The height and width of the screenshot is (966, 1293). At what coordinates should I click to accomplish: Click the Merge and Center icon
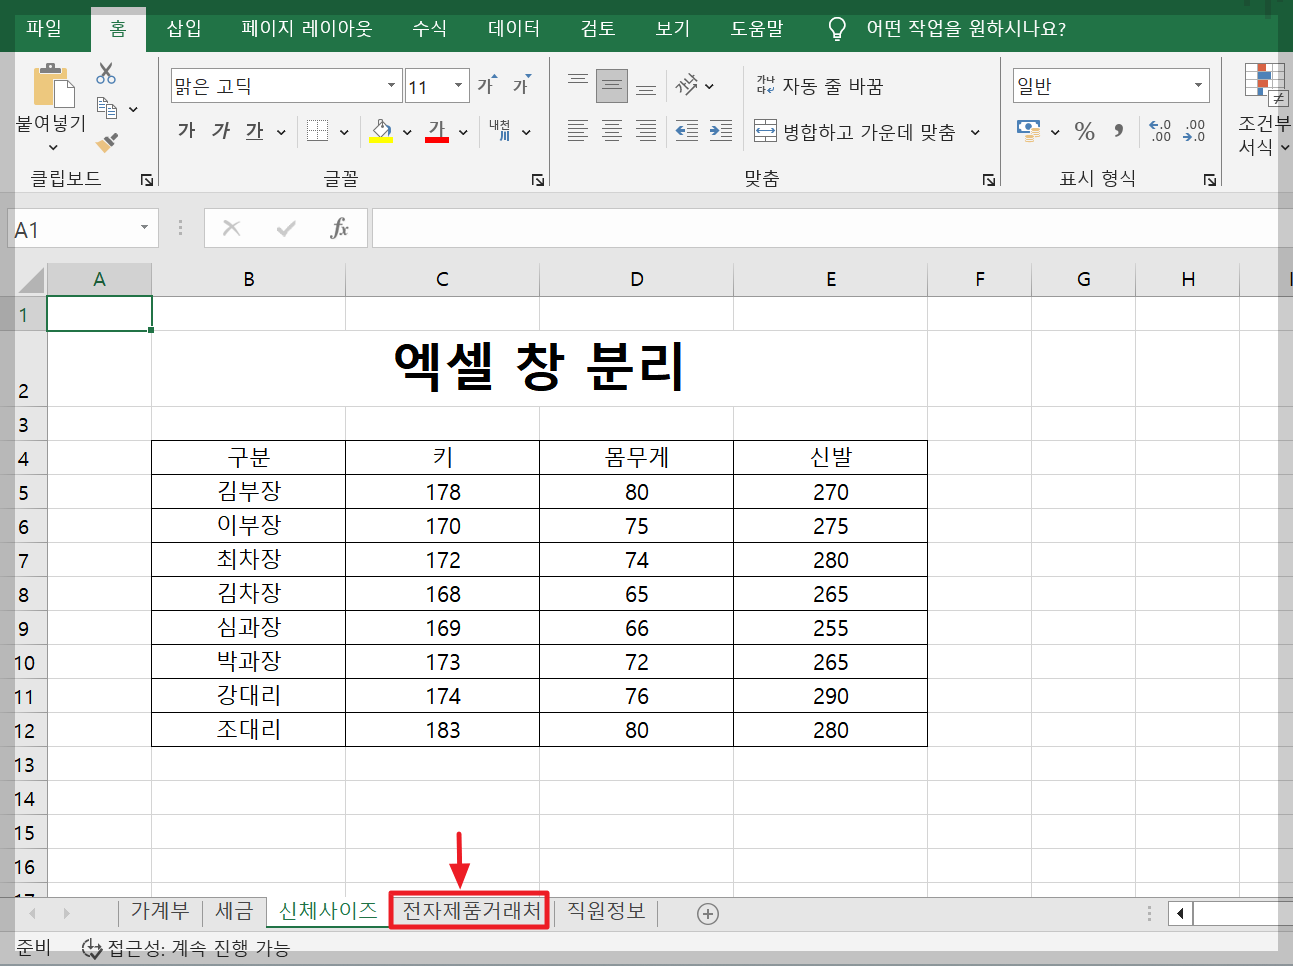point(764,131)
